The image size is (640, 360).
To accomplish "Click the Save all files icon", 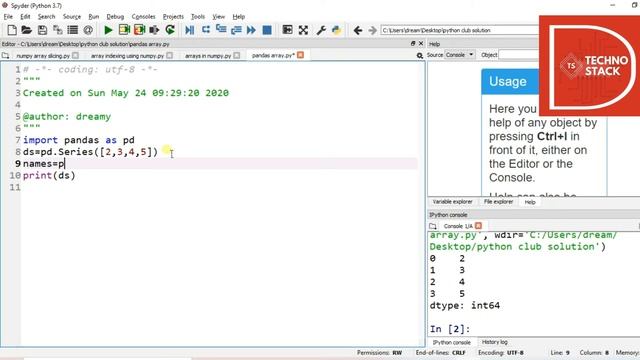I will point(58,30).
